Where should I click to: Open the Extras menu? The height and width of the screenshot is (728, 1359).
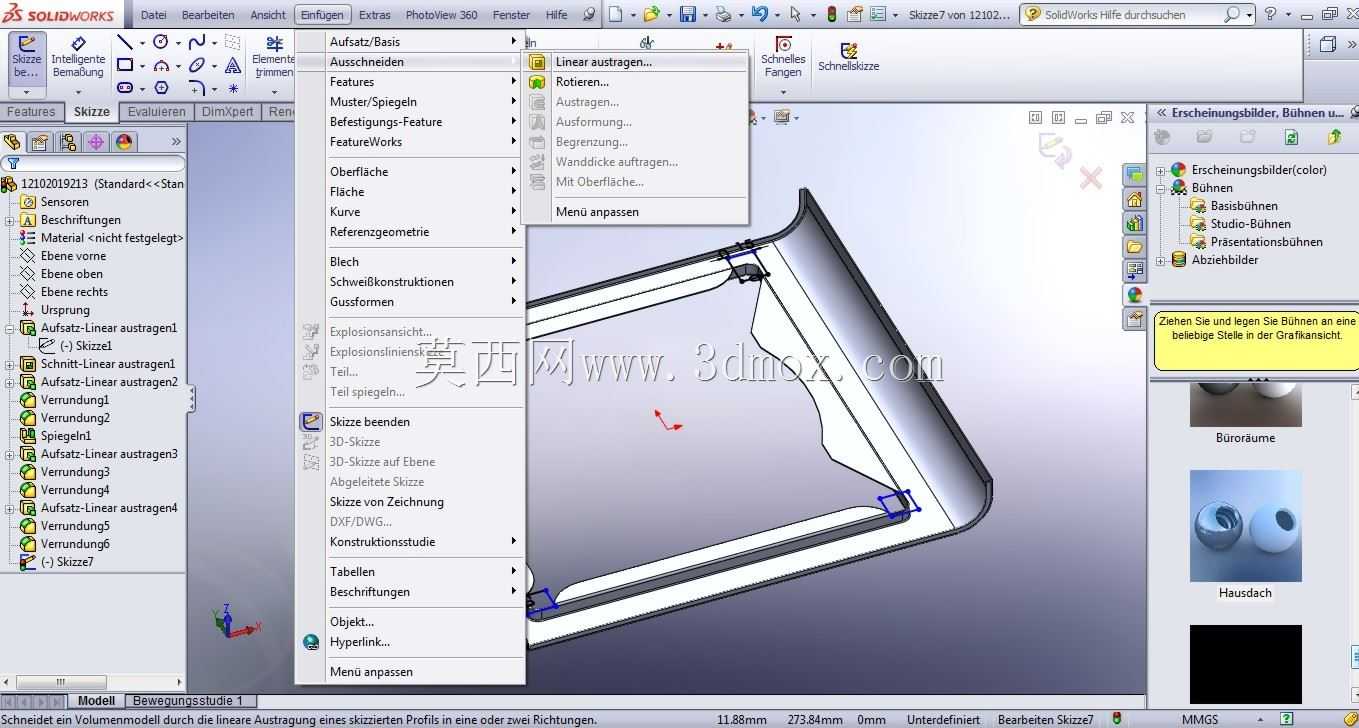[x=375, y=15]
